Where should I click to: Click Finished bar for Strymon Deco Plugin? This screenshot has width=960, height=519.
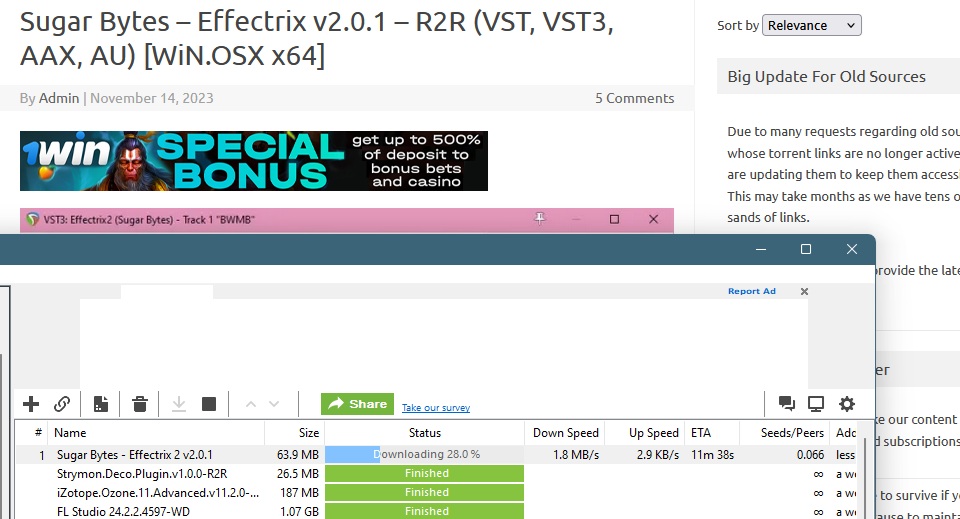coord(424,473)
